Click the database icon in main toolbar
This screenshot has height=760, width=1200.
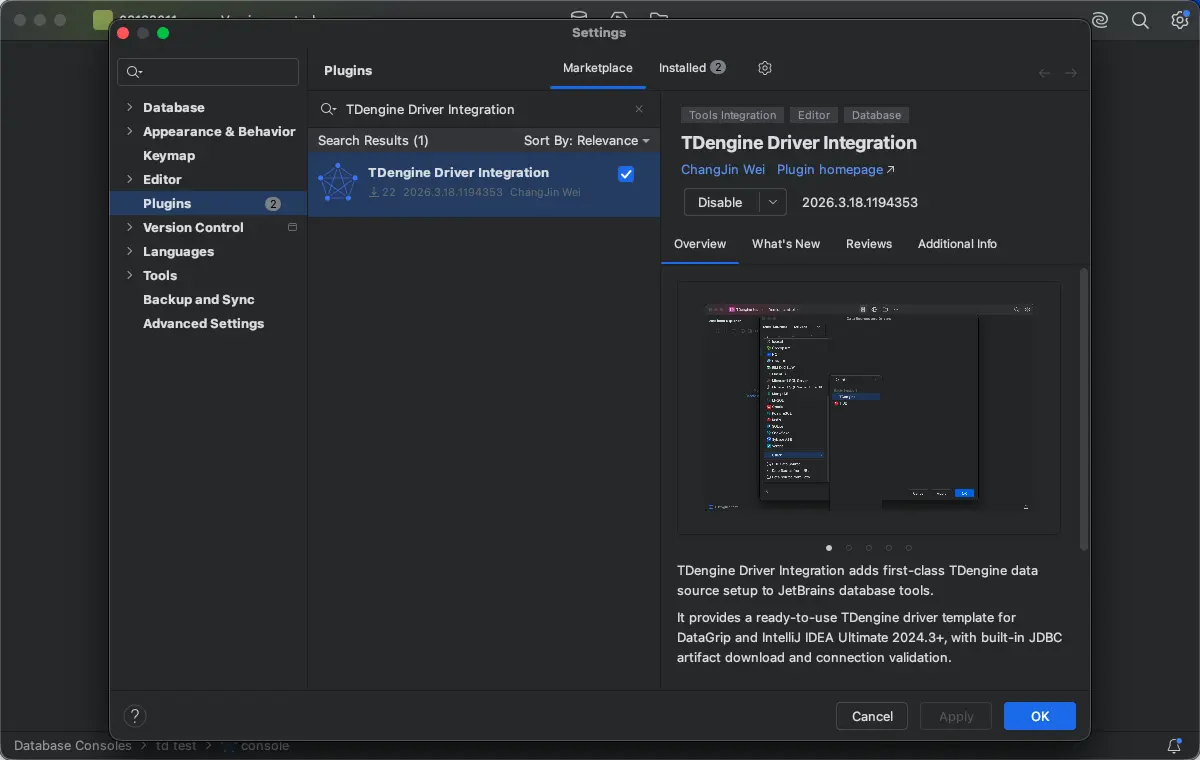[579, 15]
